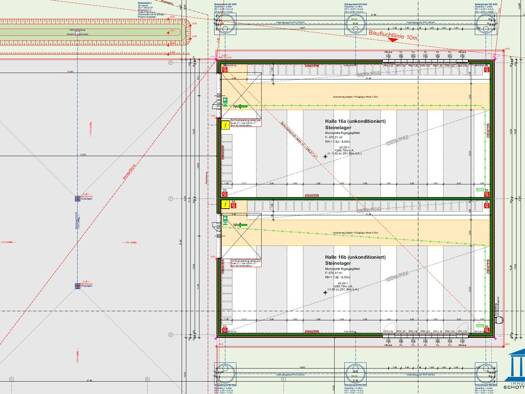Click the top-center circular foundation symbol
Image resolution: width=525 pixels, height=394 pixels.
point(355,23)
